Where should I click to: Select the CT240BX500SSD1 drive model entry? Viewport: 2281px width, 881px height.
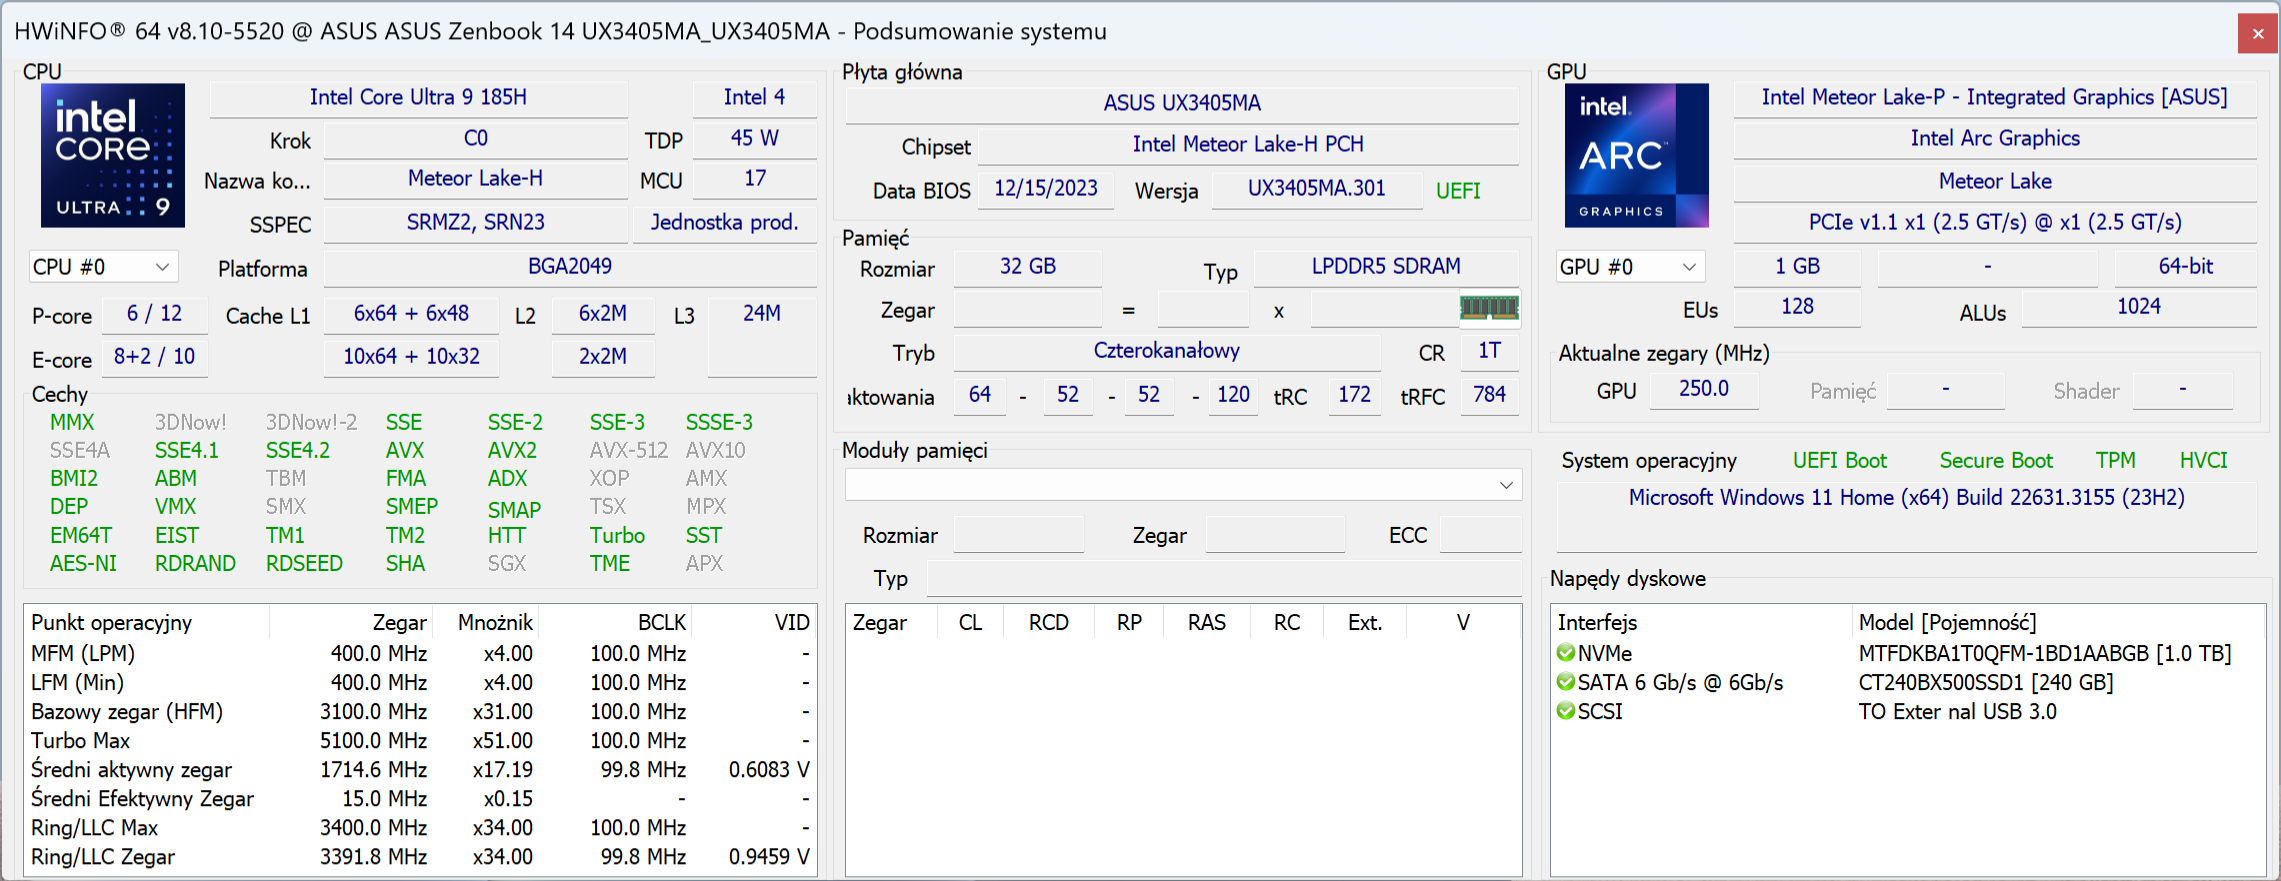(x=1986, y=682)
